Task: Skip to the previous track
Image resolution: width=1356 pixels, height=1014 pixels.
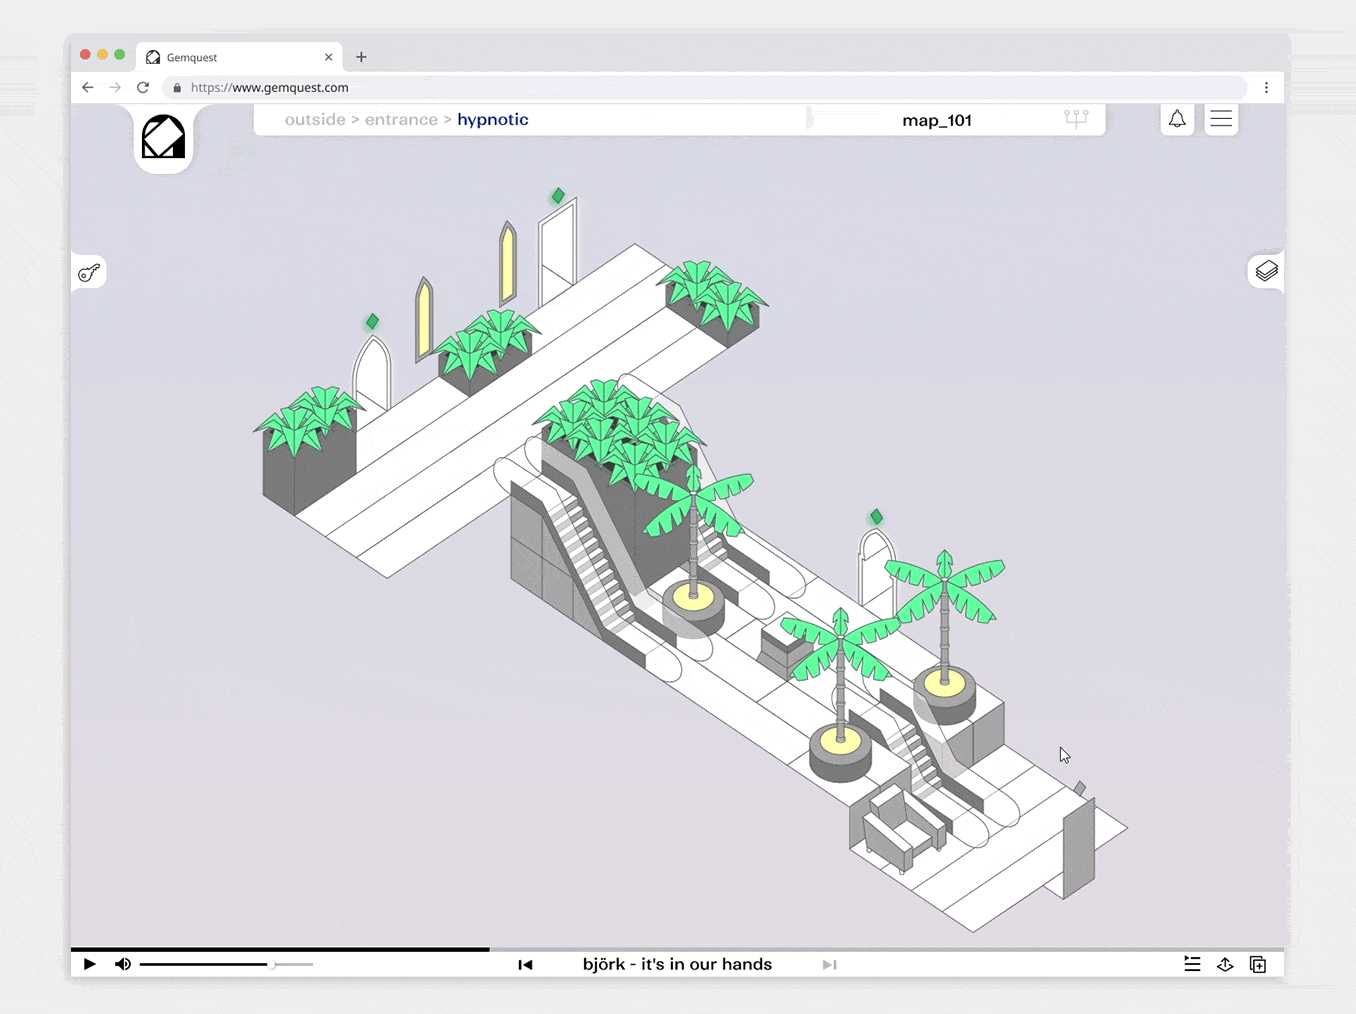Action: (525, 964)
